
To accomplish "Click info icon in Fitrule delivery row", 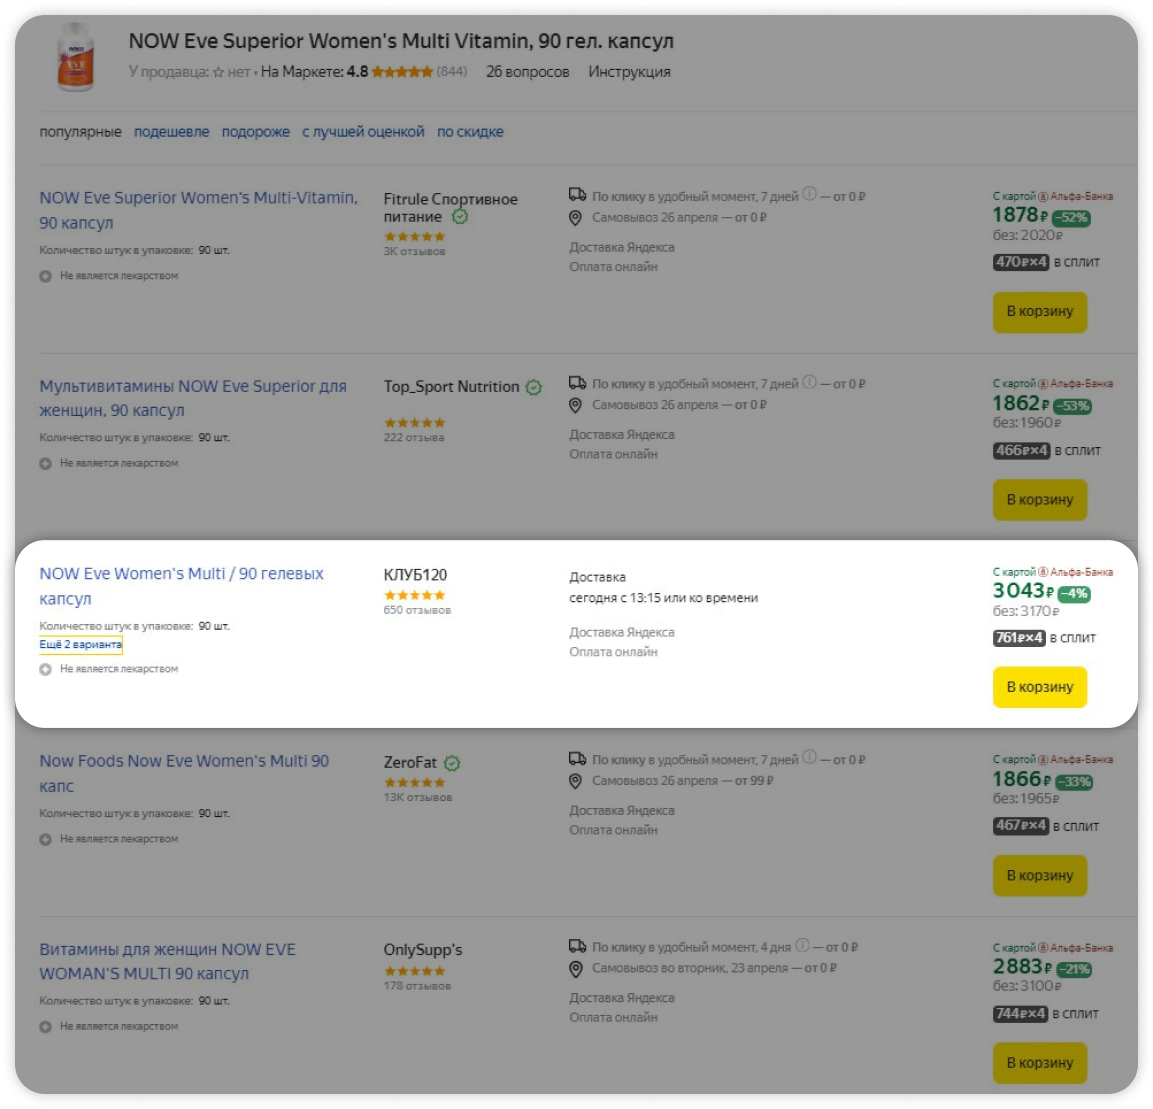I will 809,194.
